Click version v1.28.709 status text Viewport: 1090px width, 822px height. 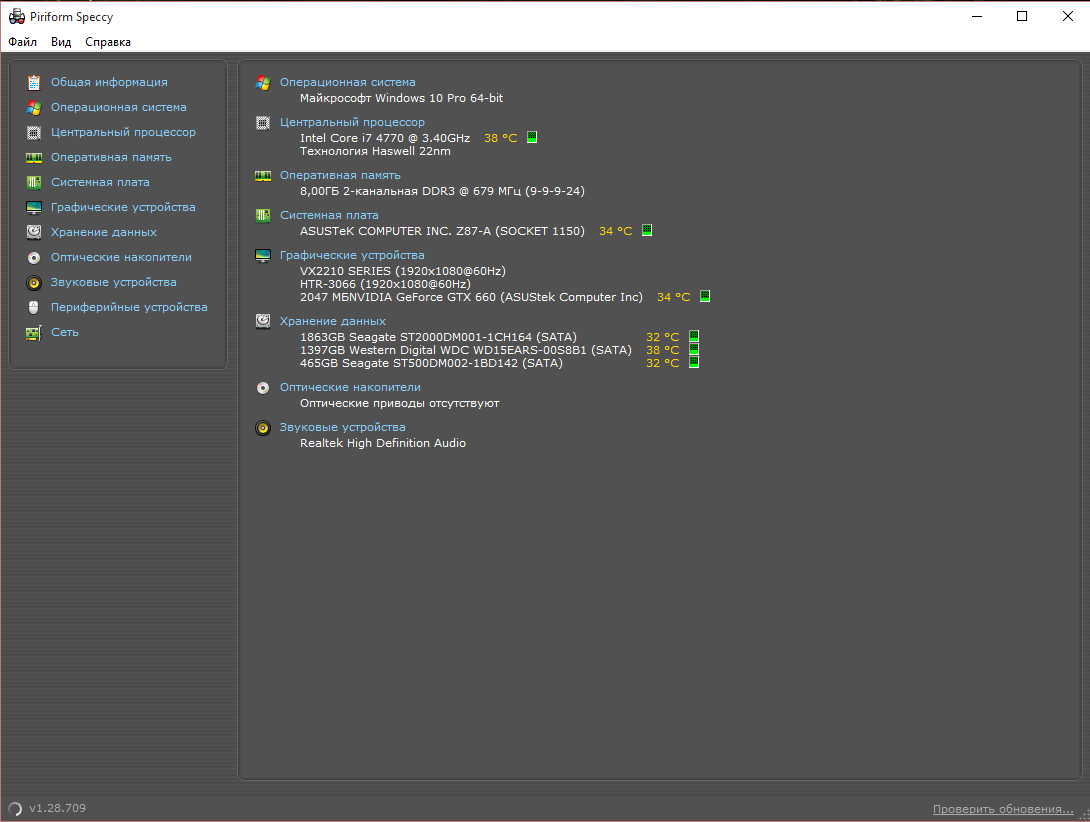[x=58, y=808]
